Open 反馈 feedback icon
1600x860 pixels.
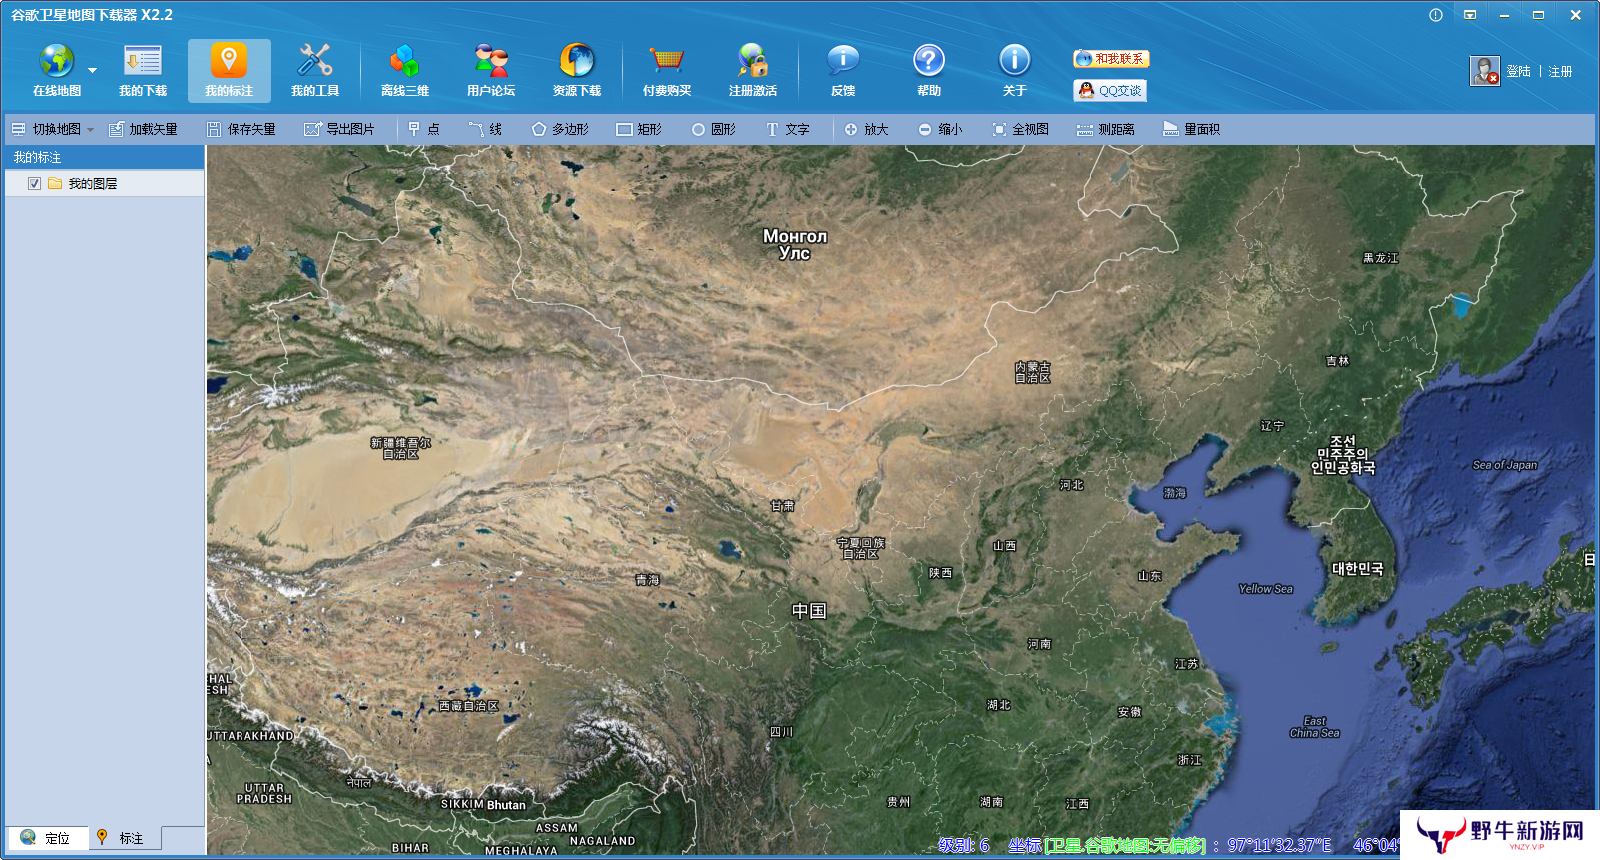pyautogui.click(x=843, y=61)
